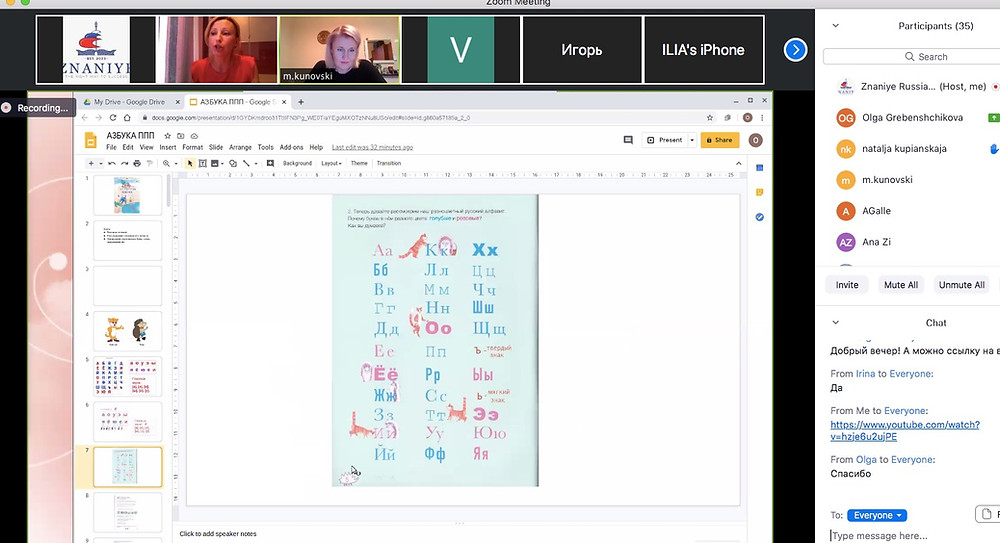Open the Edit menu in Slides
The image size is (1000, 543).
click(128, 147)
